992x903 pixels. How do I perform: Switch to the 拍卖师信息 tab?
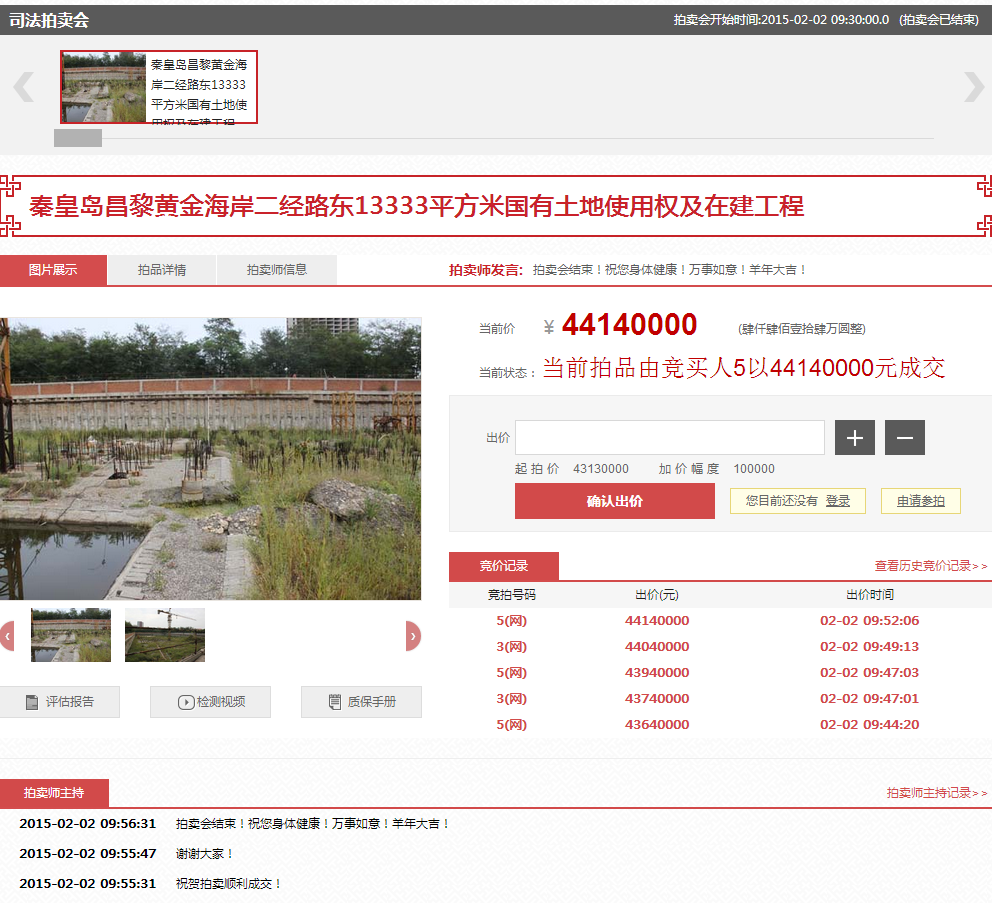click(276, 270)
